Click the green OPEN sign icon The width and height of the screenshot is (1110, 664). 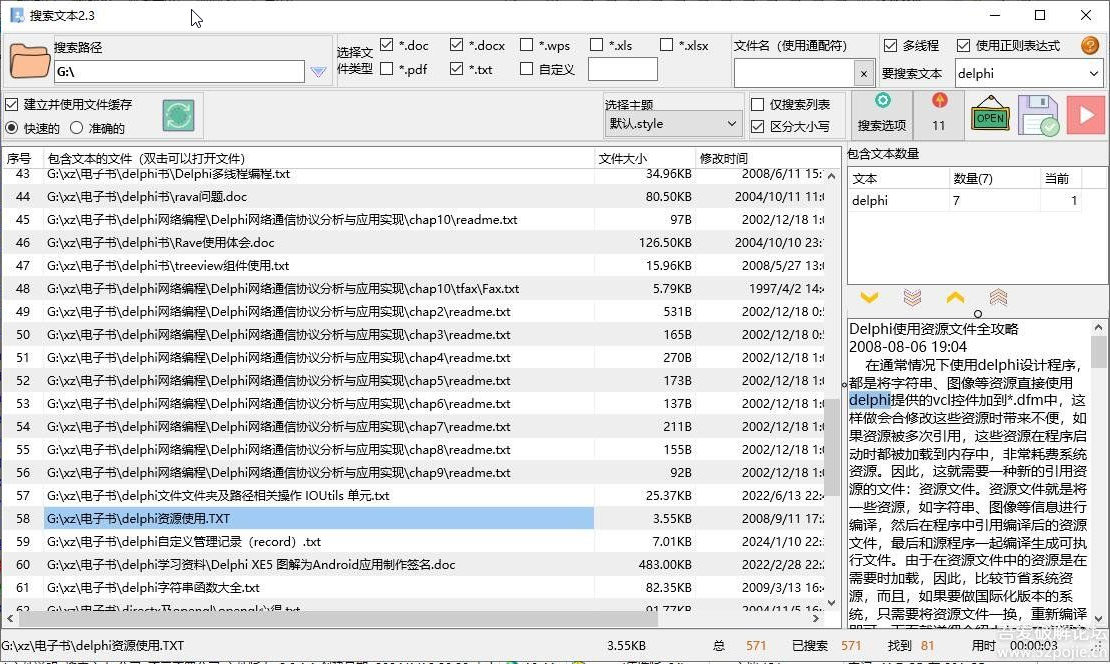click(990, 116)
